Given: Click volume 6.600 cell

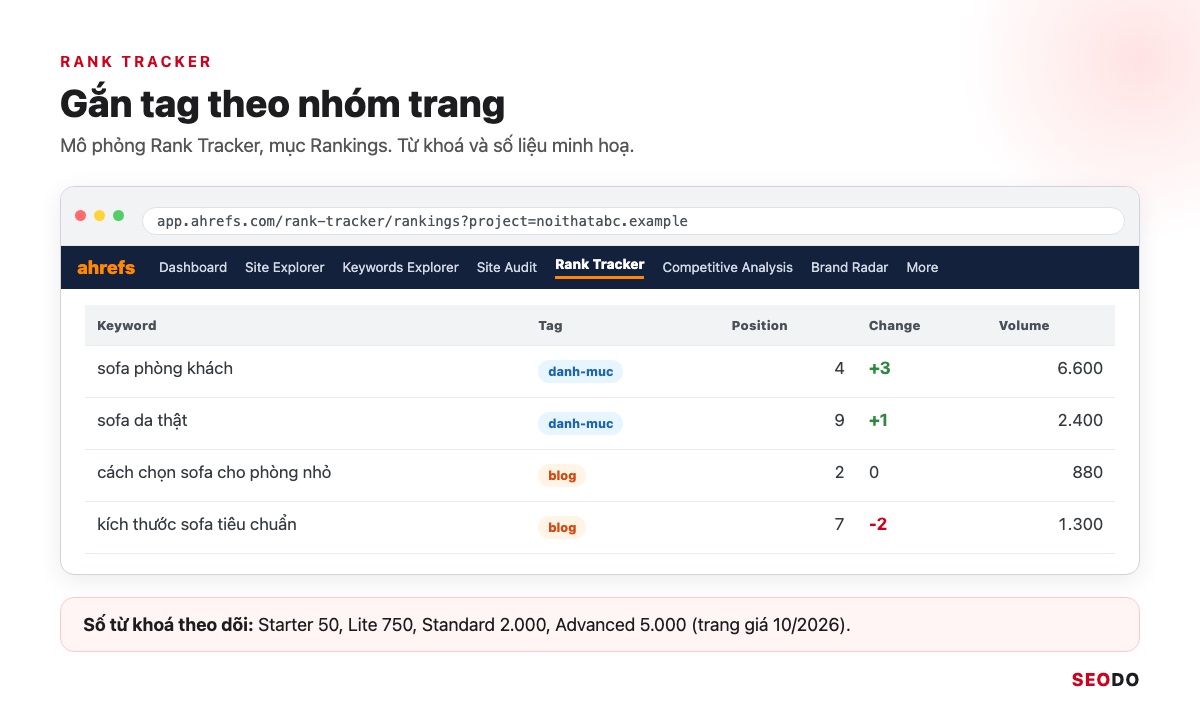Looking at the screenshot, I should coord(1080,368).
